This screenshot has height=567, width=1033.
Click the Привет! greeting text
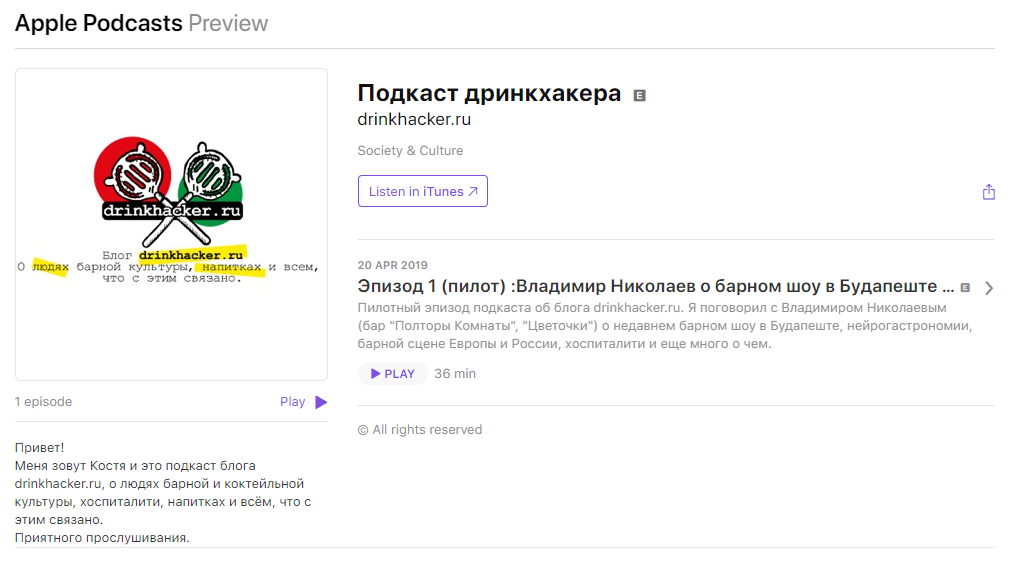click(40, 447)
